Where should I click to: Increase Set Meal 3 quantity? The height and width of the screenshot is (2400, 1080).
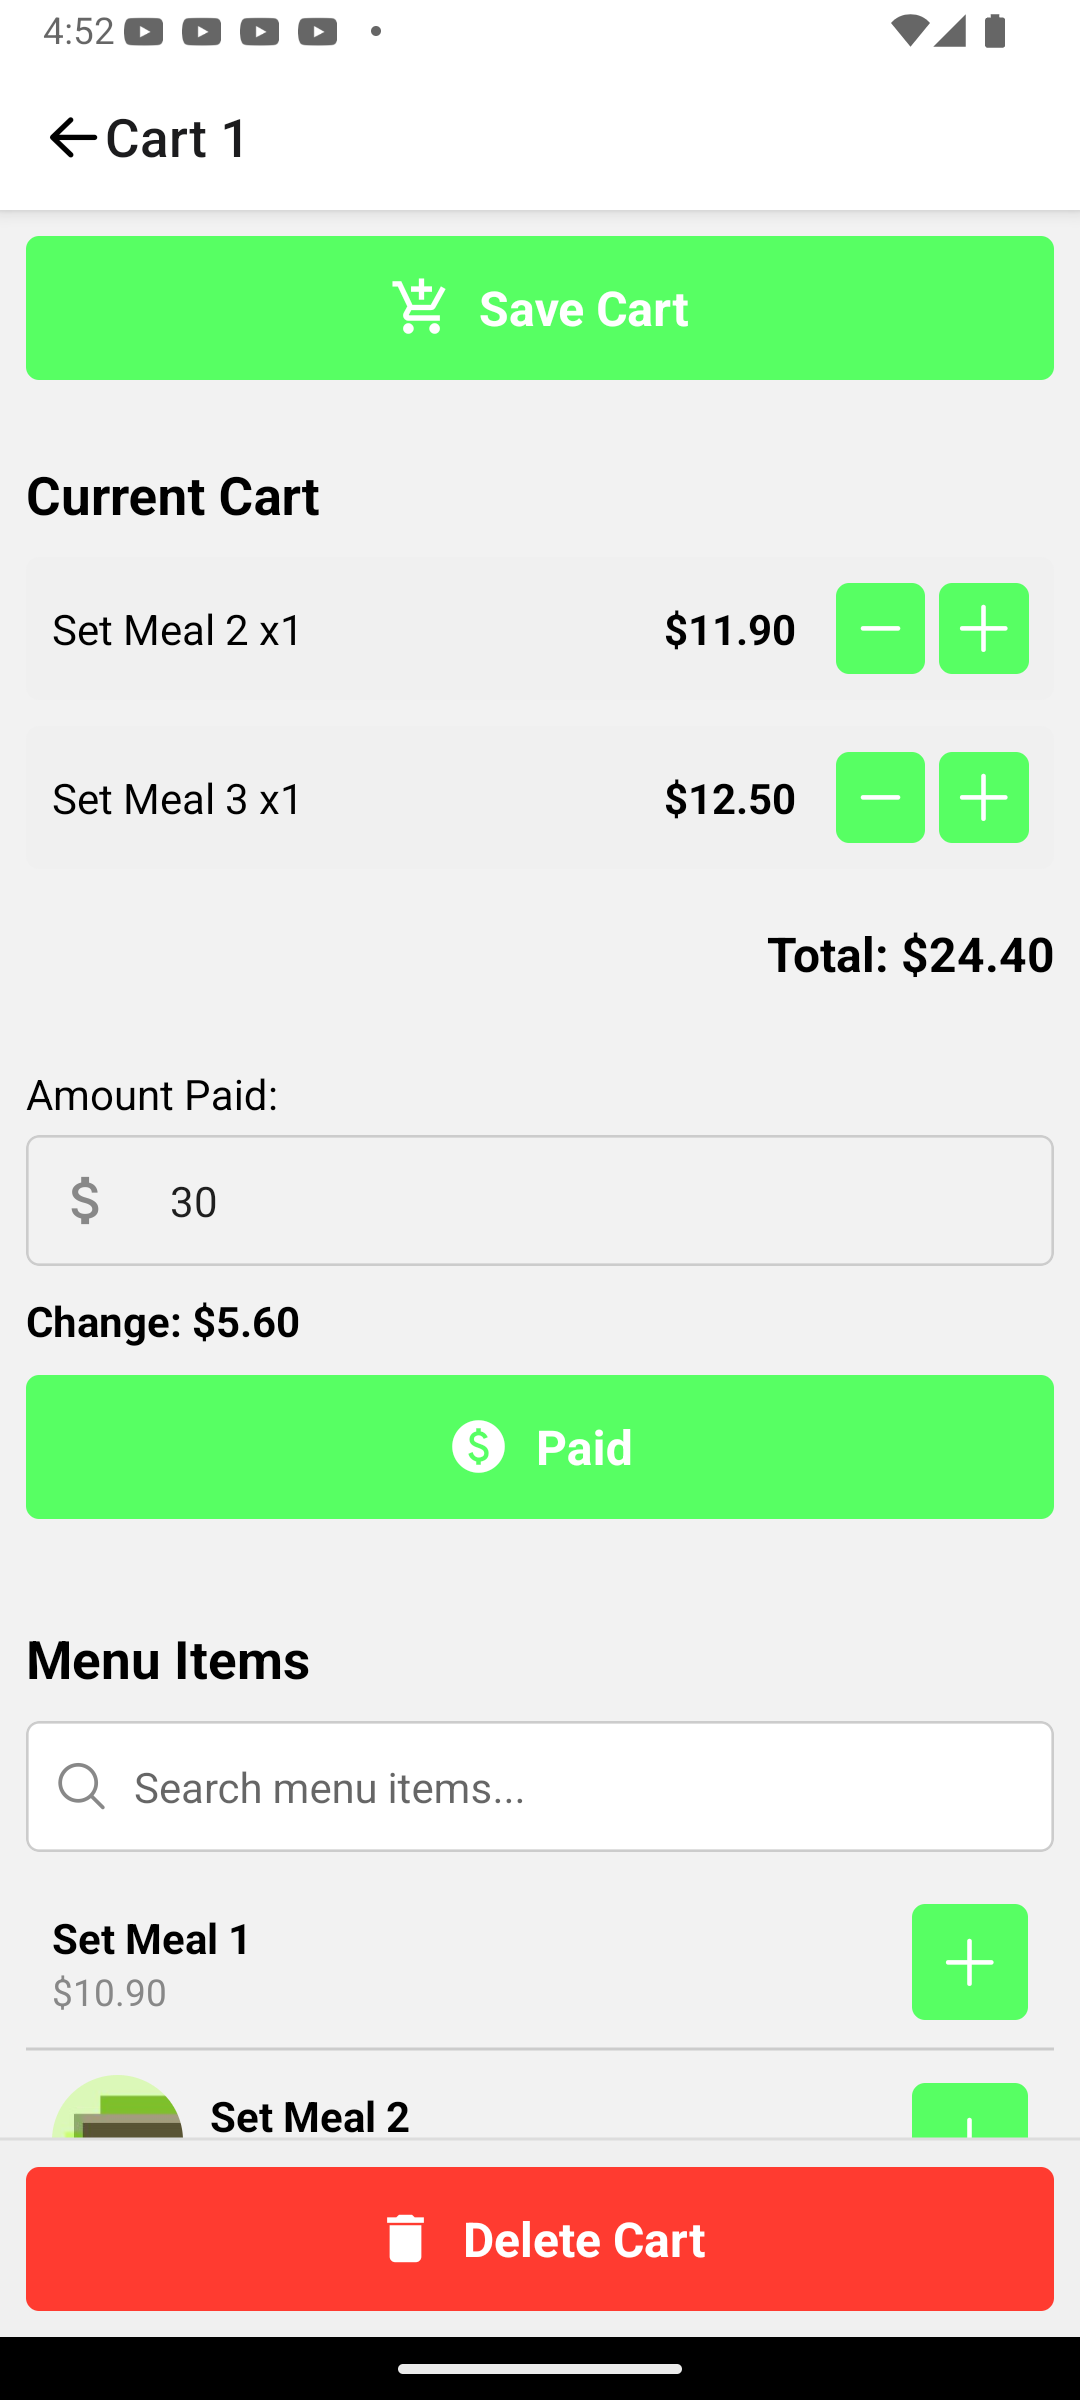(x=984, y=798)
